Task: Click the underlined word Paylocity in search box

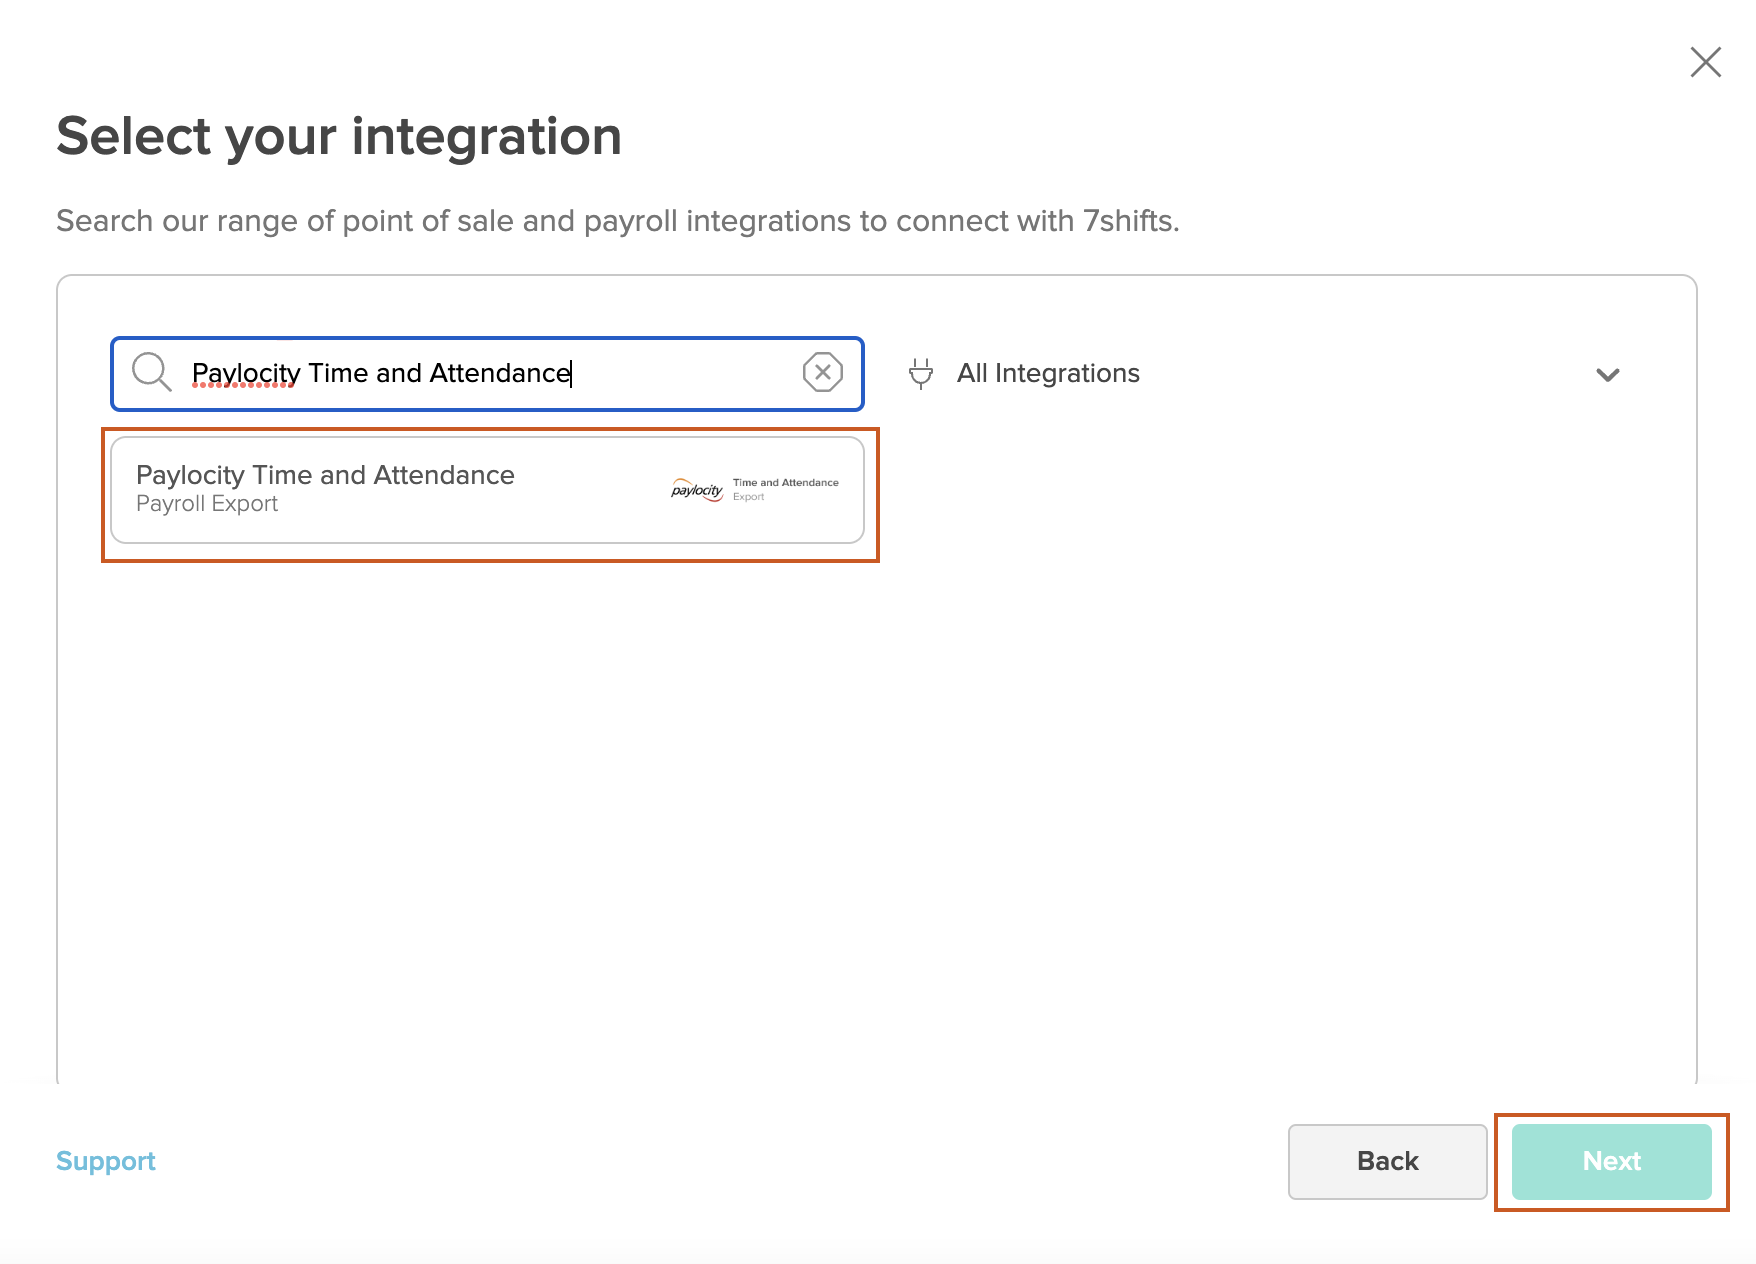Action: tap(245, 373)
